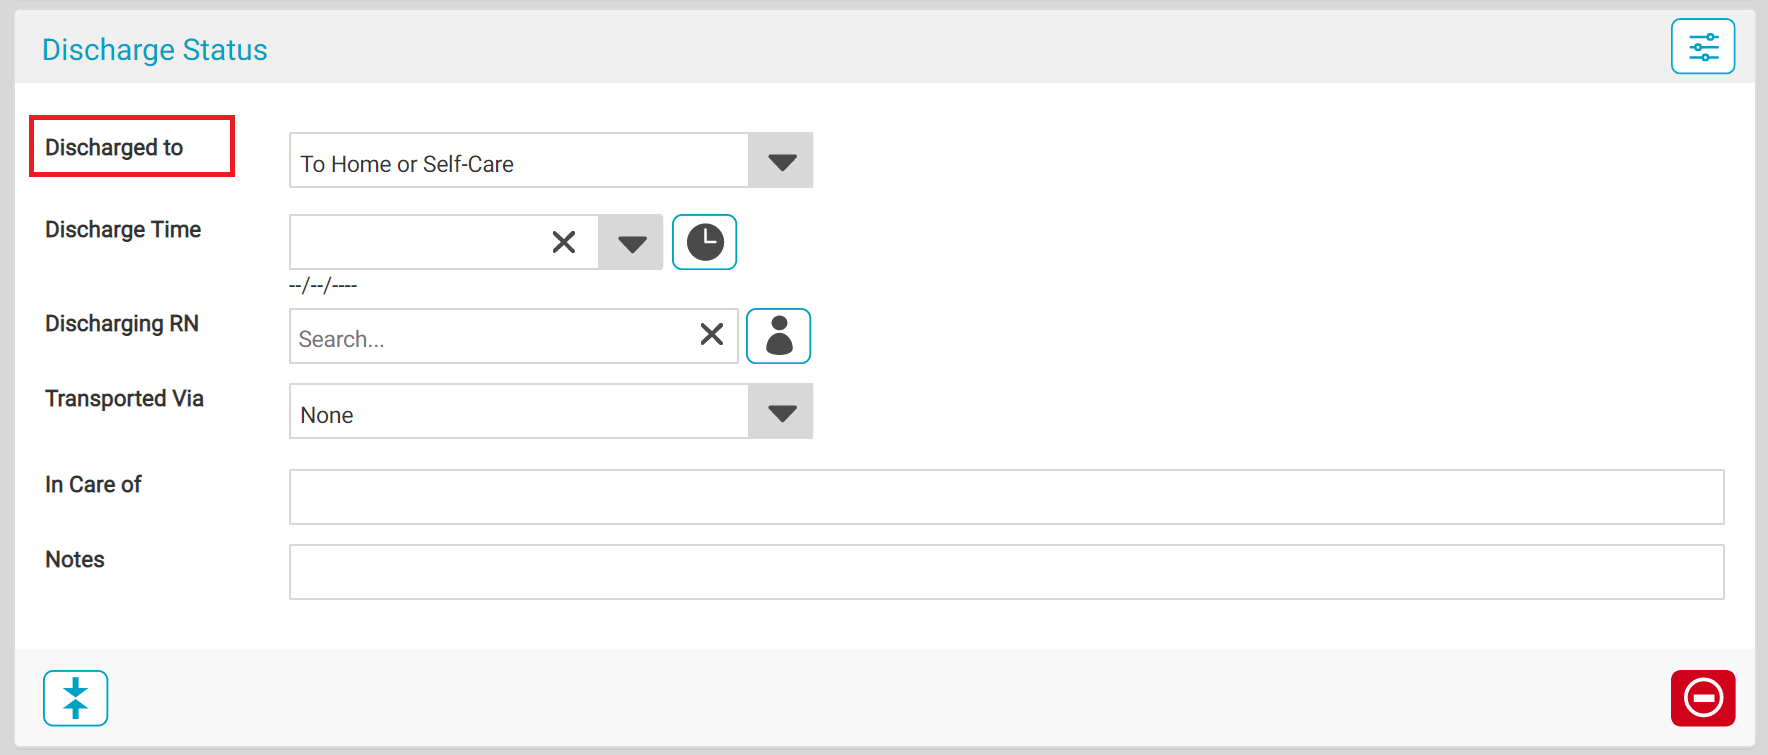The height and width of the screenshot is (755, 1768).
Task: Click the In Care of text field
Action: 1006,497
